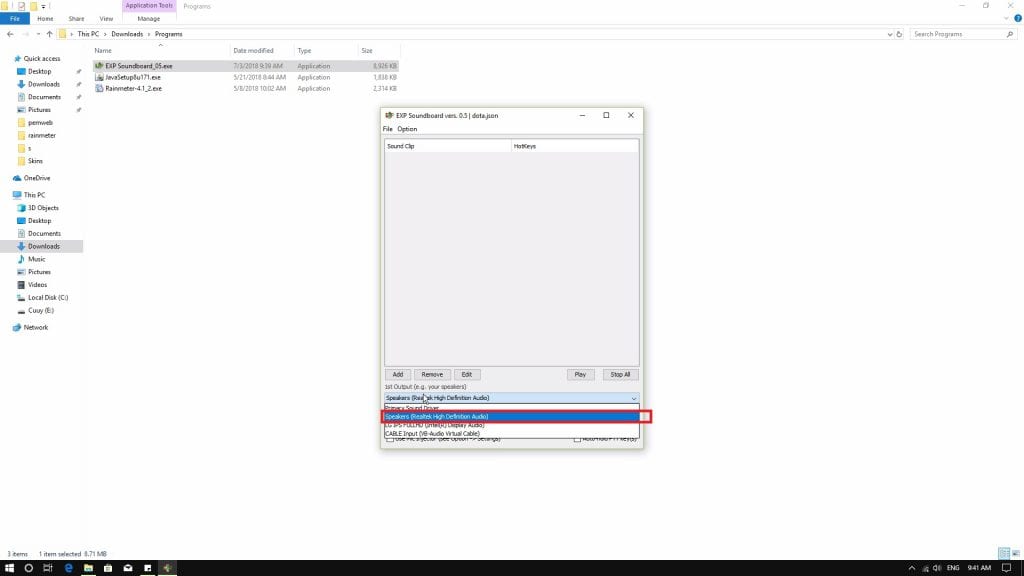Open the Manage Application Tools tab
Image resolution: width=1024 pixels, height=576 pixels.
[148, 19]
